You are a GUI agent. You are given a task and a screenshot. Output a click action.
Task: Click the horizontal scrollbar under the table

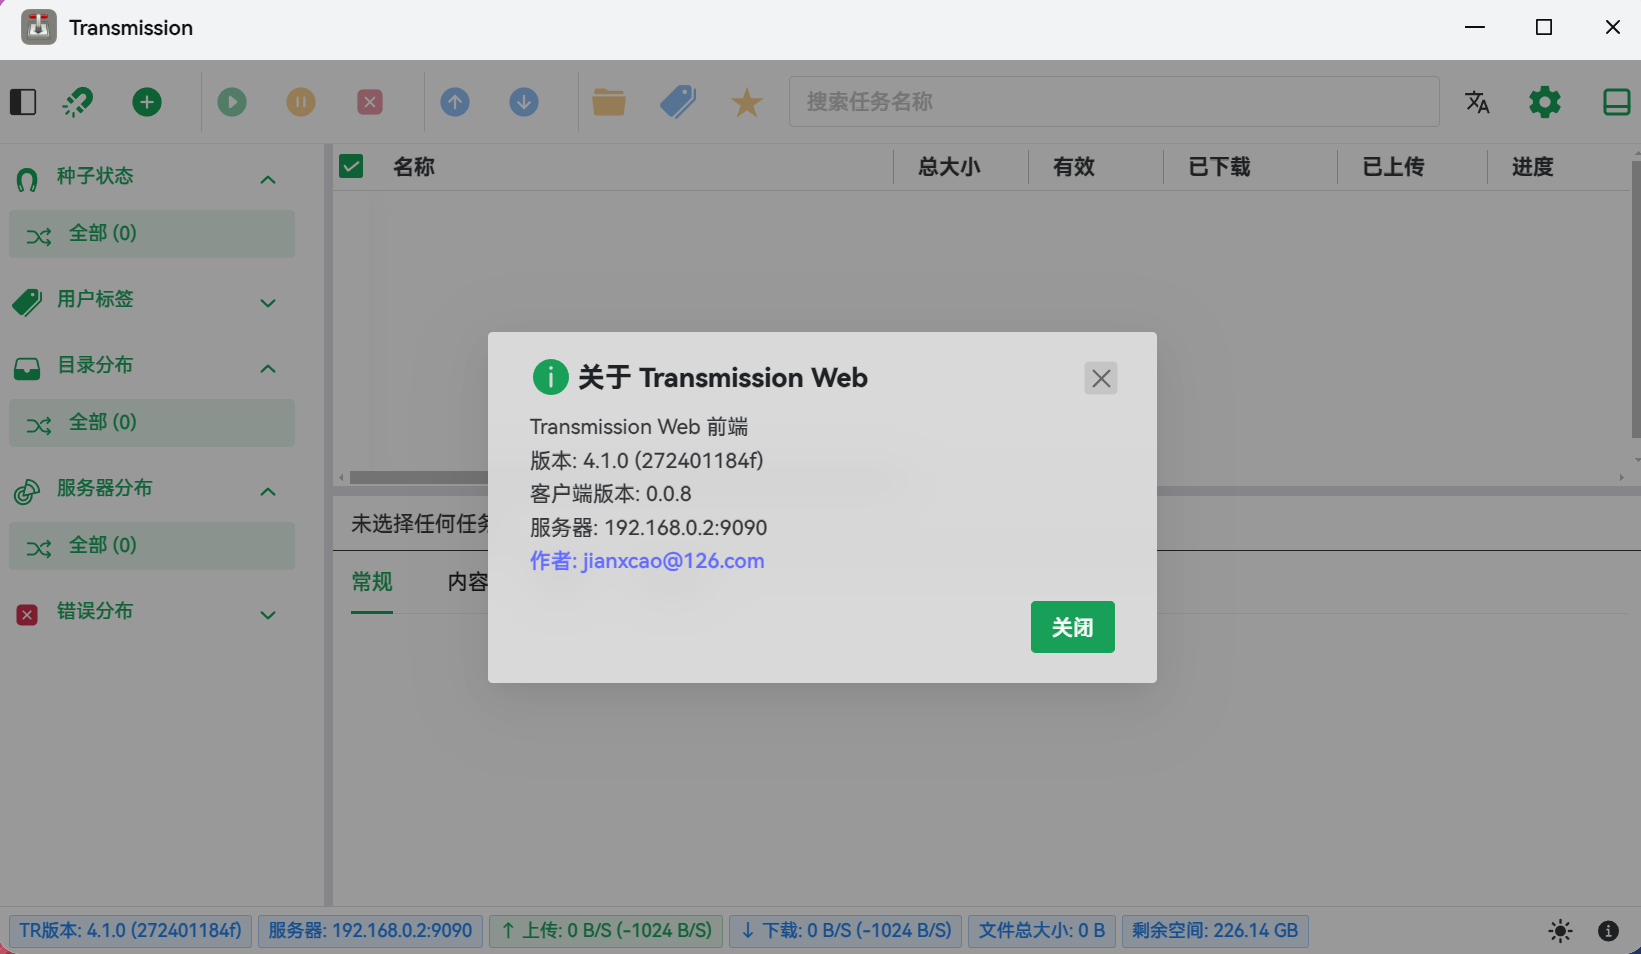[x=420, y=478]
